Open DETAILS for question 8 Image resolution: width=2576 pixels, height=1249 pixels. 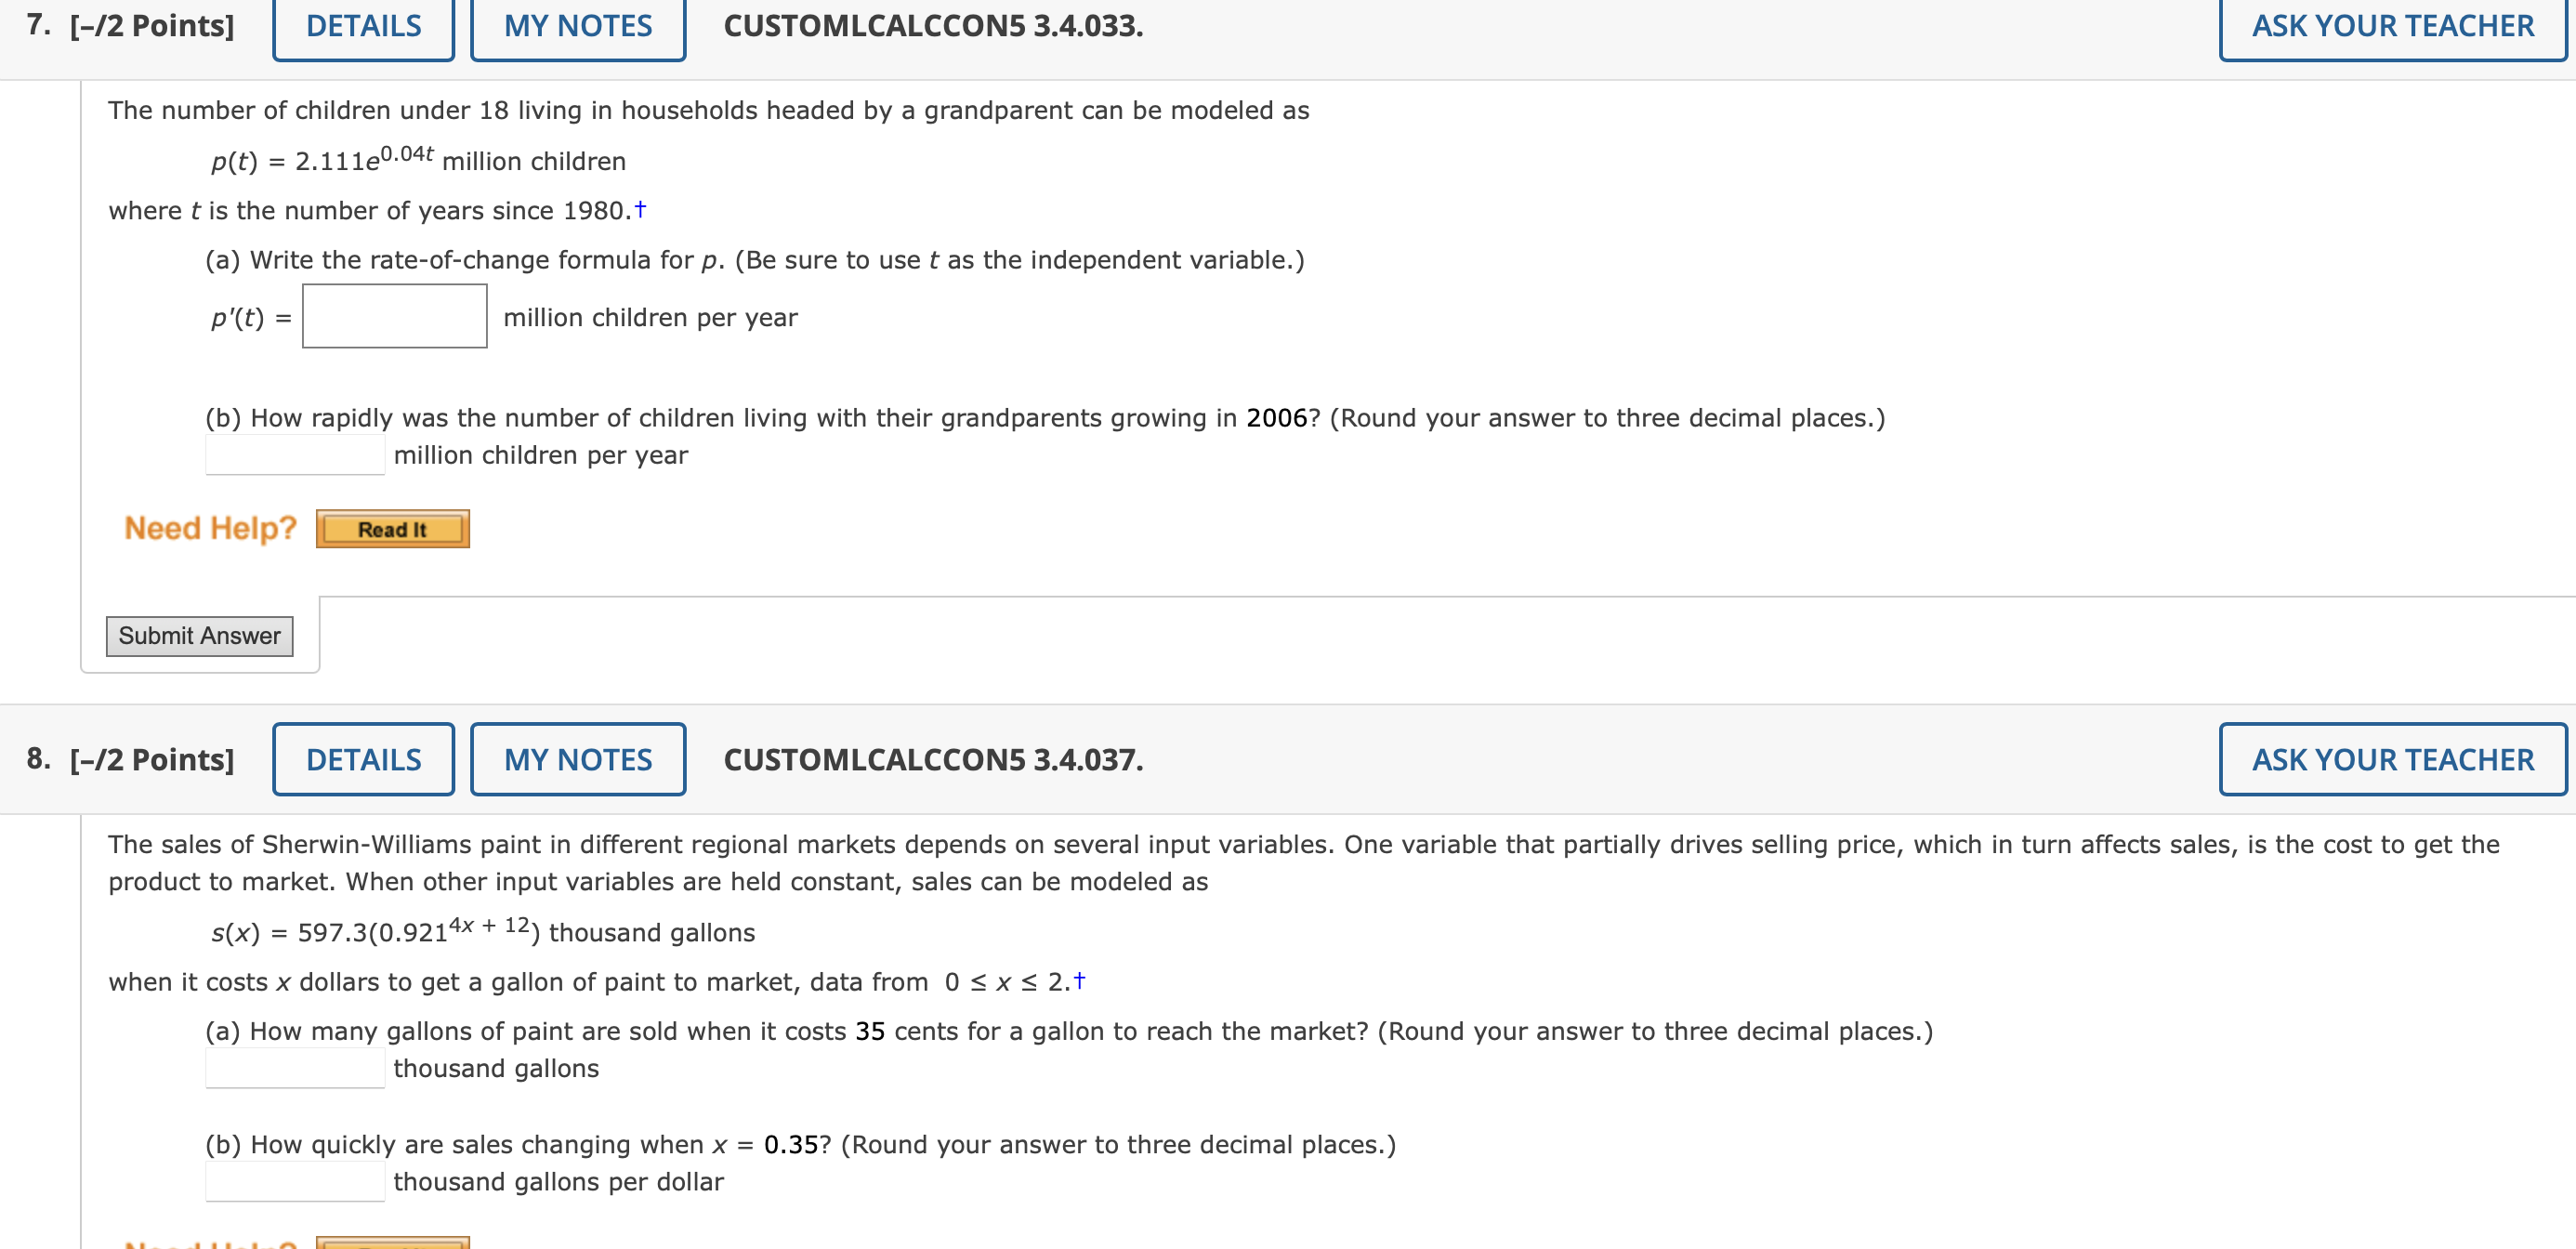[363, 759]
